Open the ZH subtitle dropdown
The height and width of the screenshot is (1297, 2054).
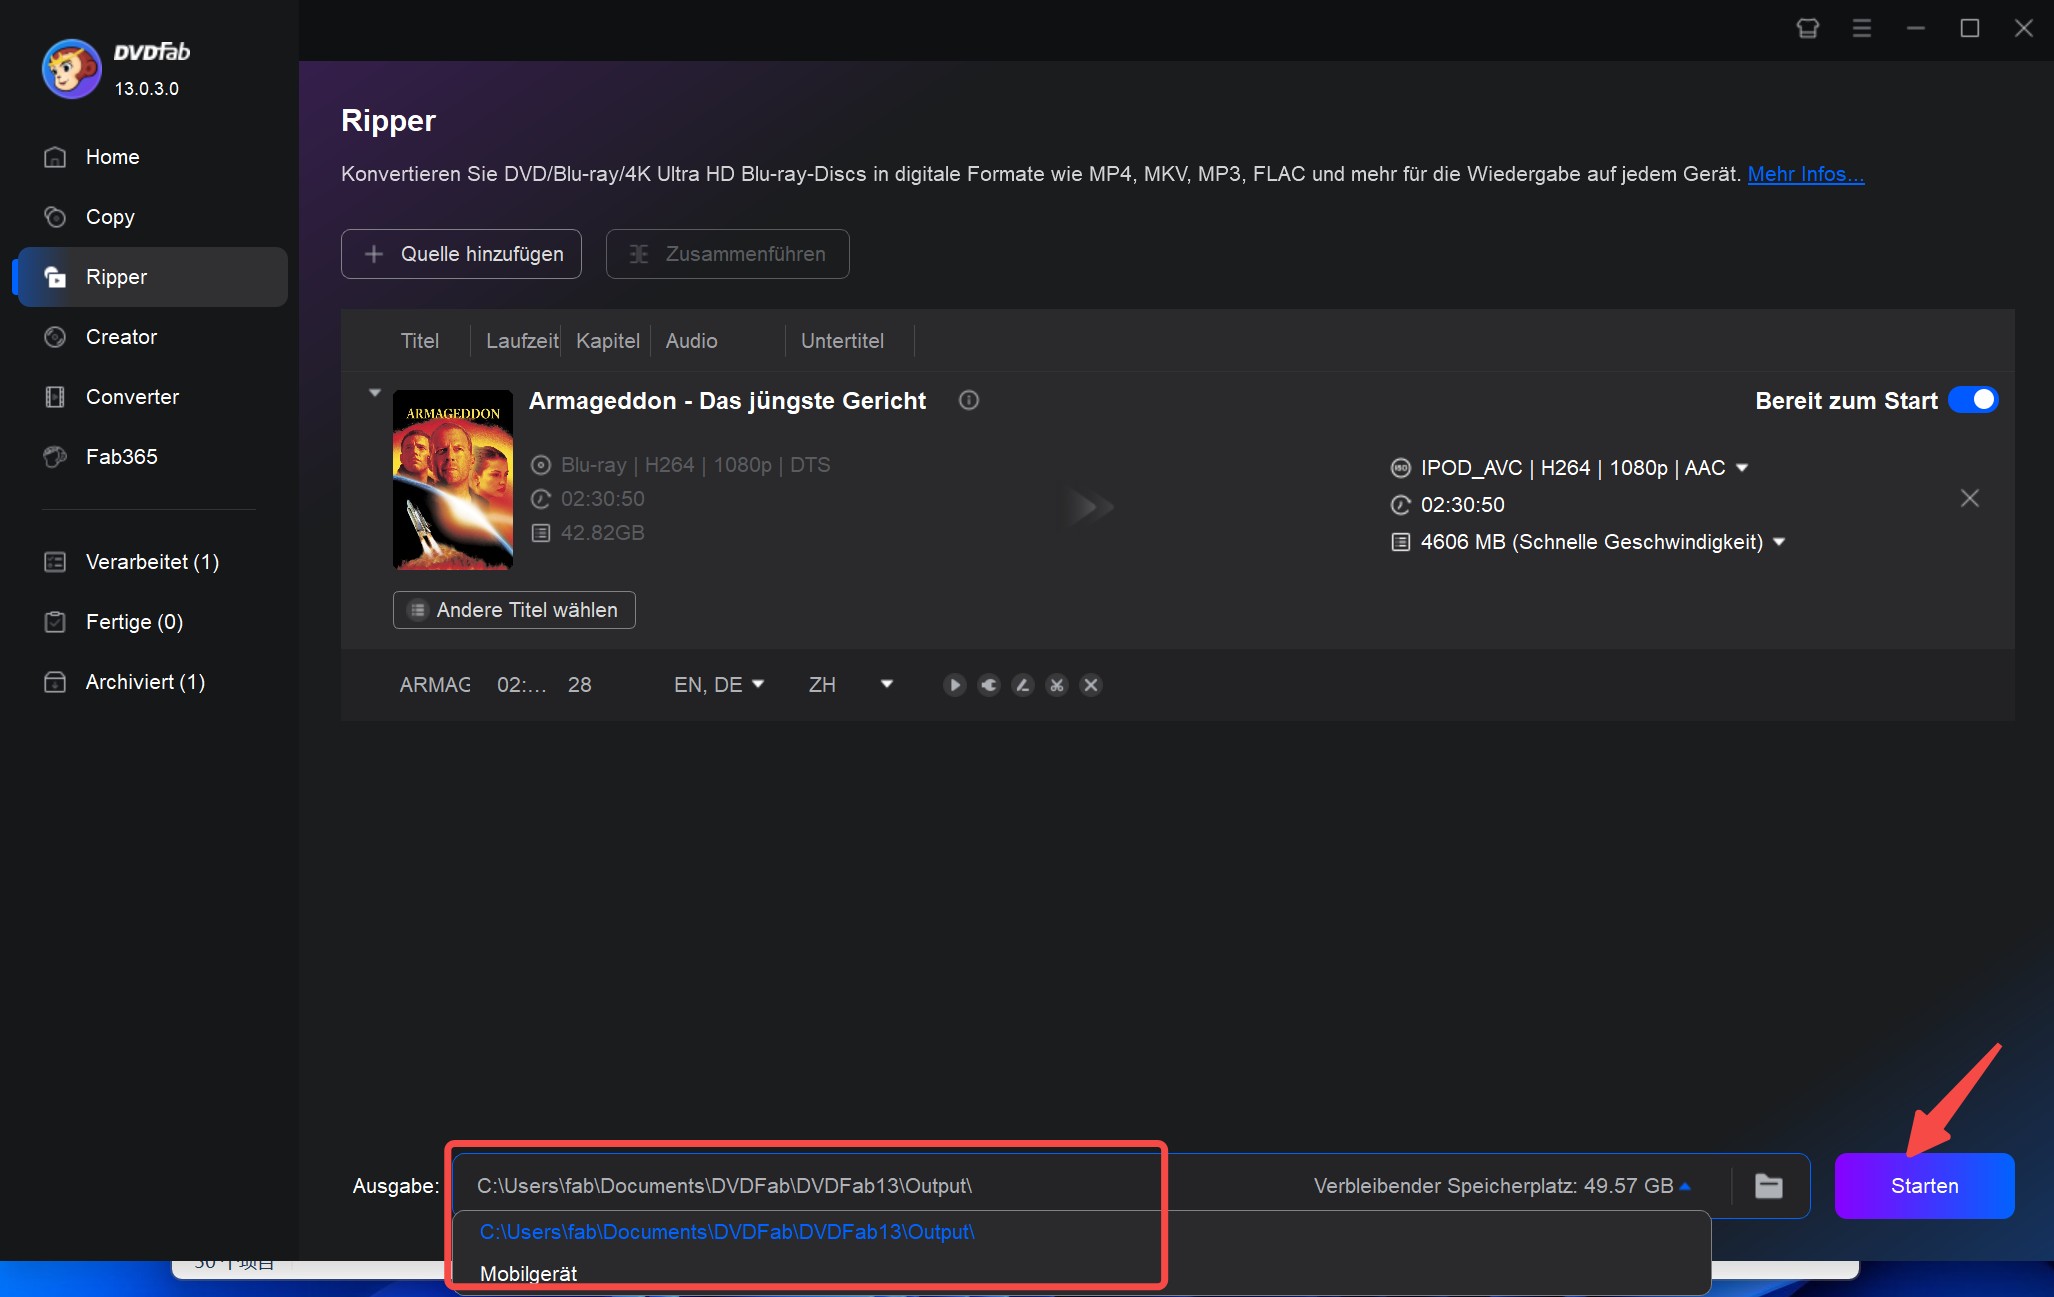pos(886,684)
